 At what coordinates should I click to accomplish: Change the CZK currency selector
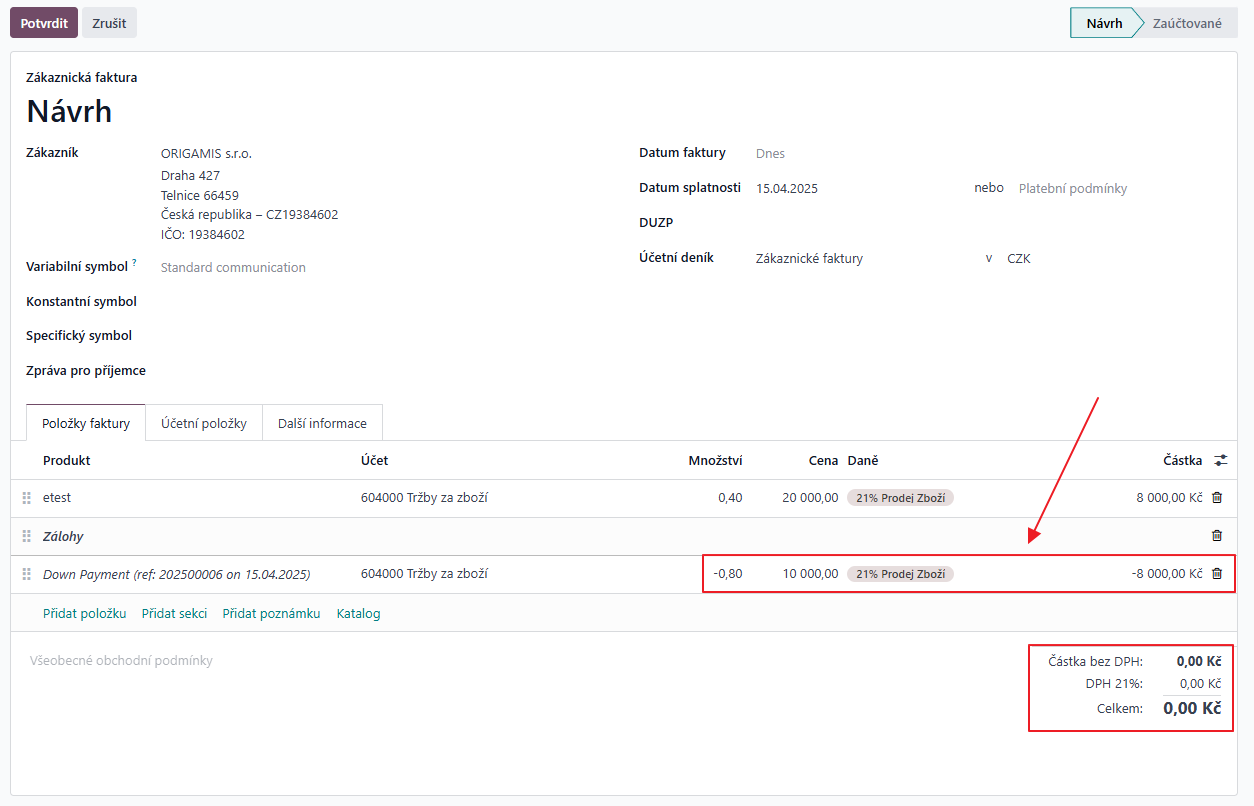tap(1018, 258)
